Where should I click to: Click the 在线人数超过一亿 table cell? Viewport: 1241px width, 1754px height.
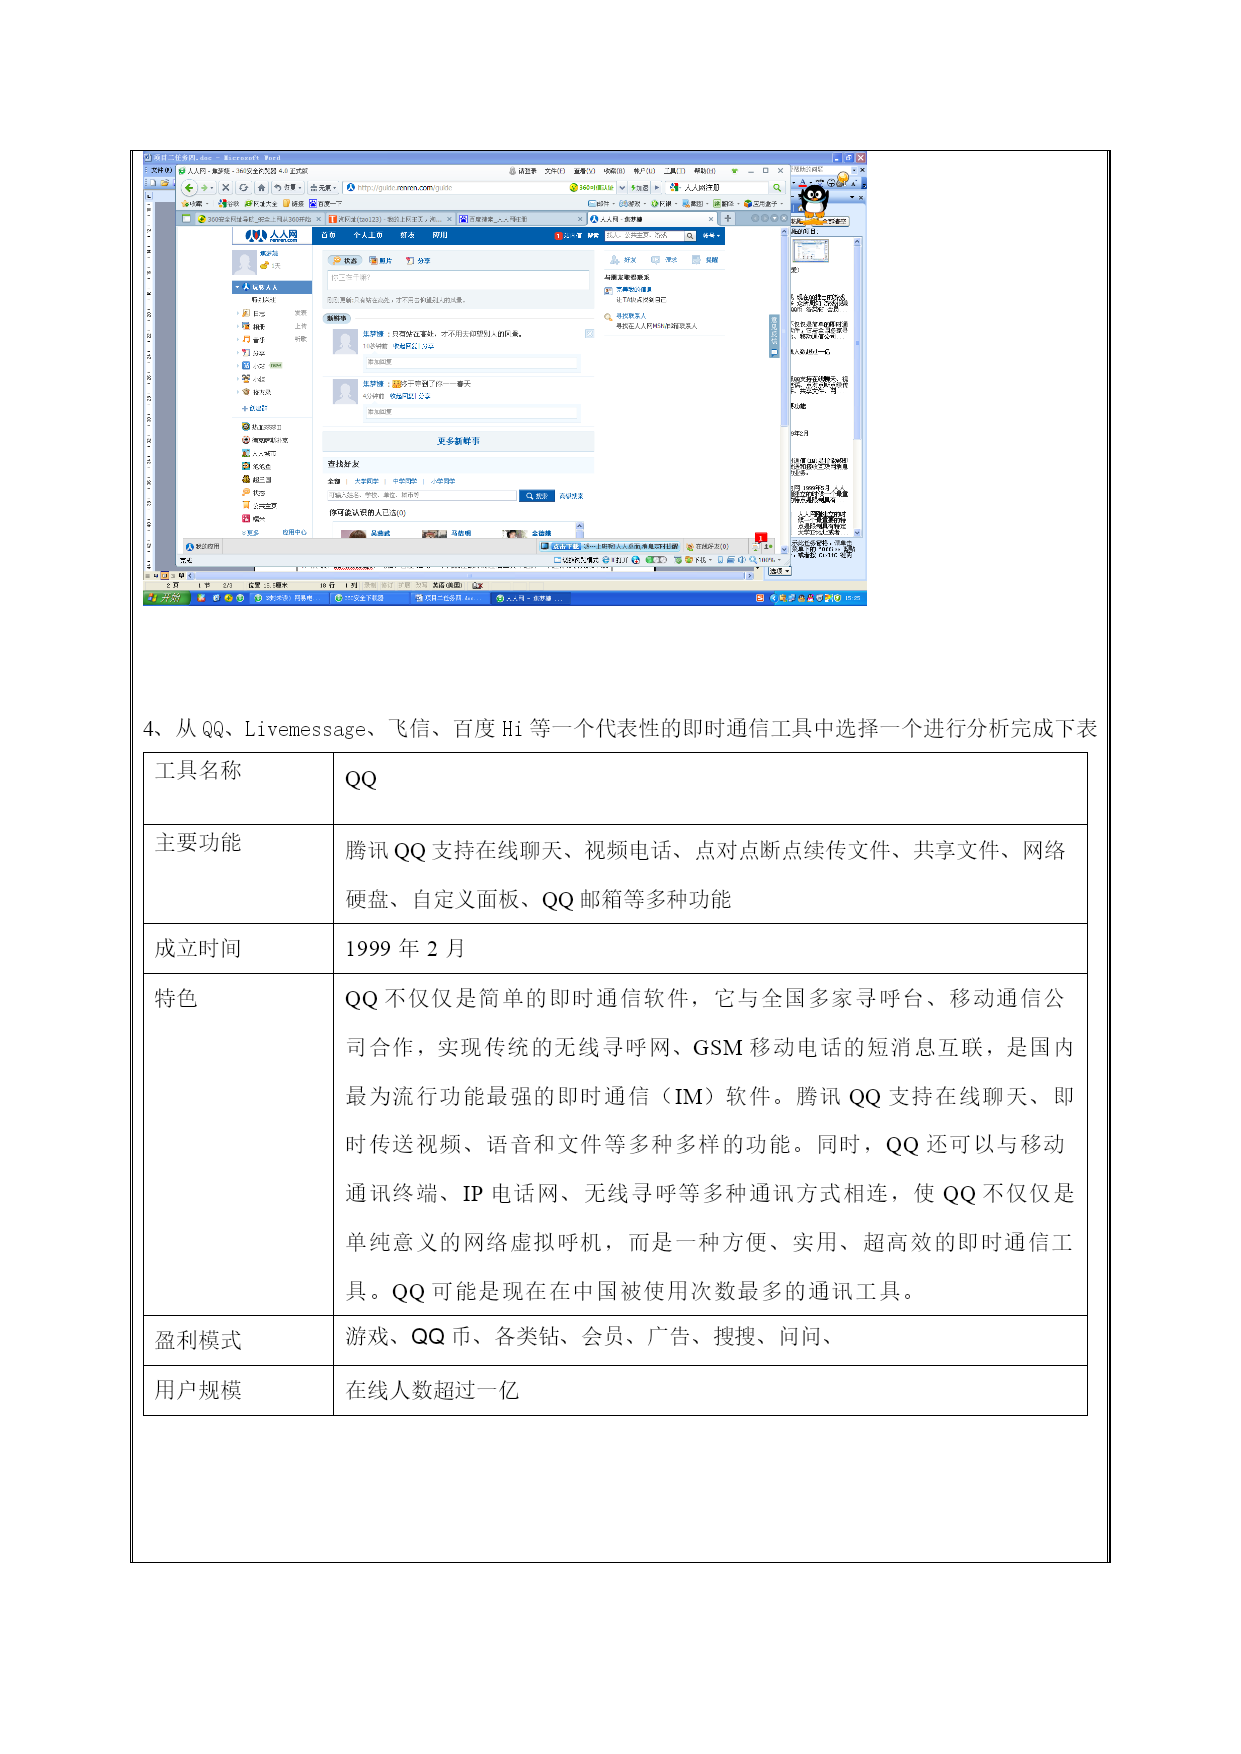[x=710, y=1391]
